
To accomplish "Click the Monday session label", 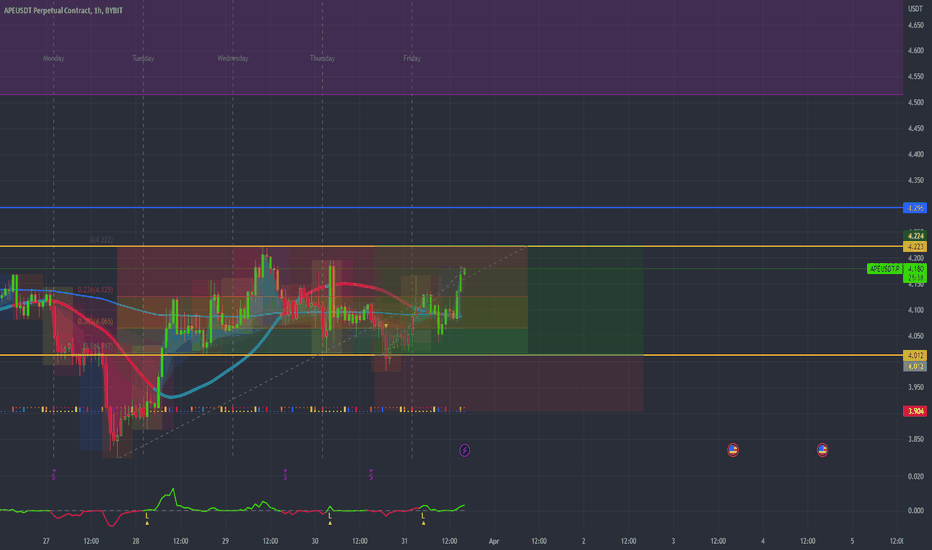I will point(53,58).
